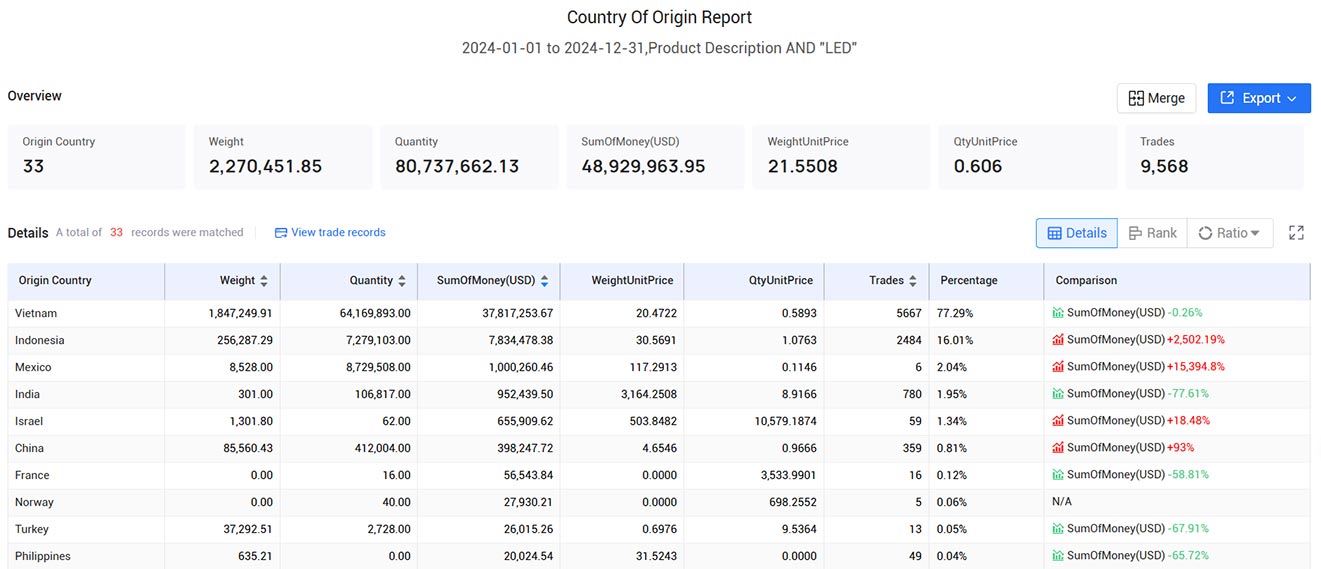Click the Israel comparison chart icon
The width and height of the screenshot is (1321, 569).
[x=1058, y=421]
